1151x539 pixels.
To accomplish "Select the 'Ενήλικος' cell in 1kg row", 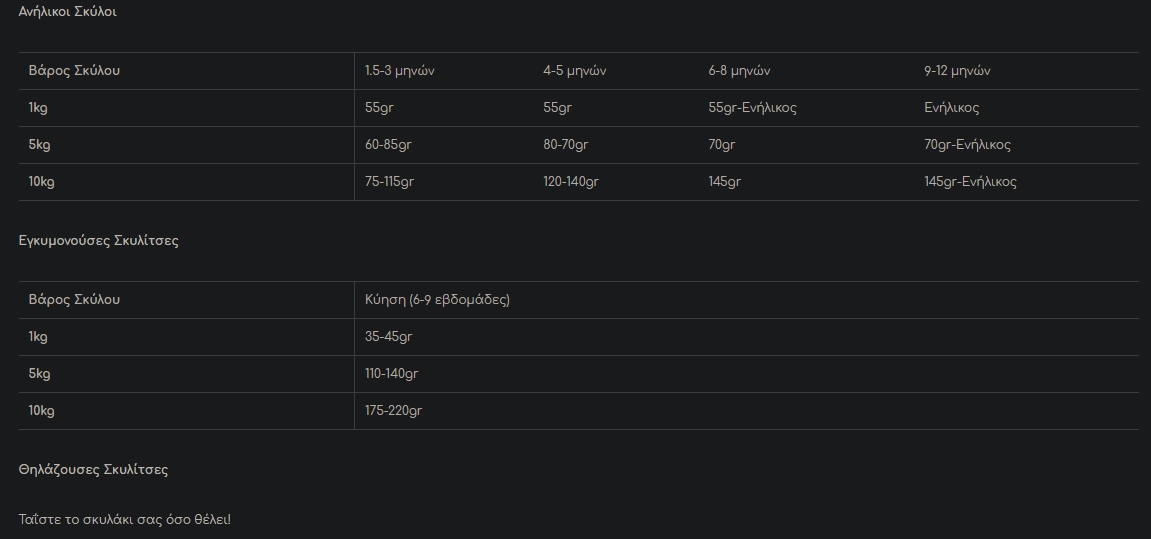I will point(951,108).
